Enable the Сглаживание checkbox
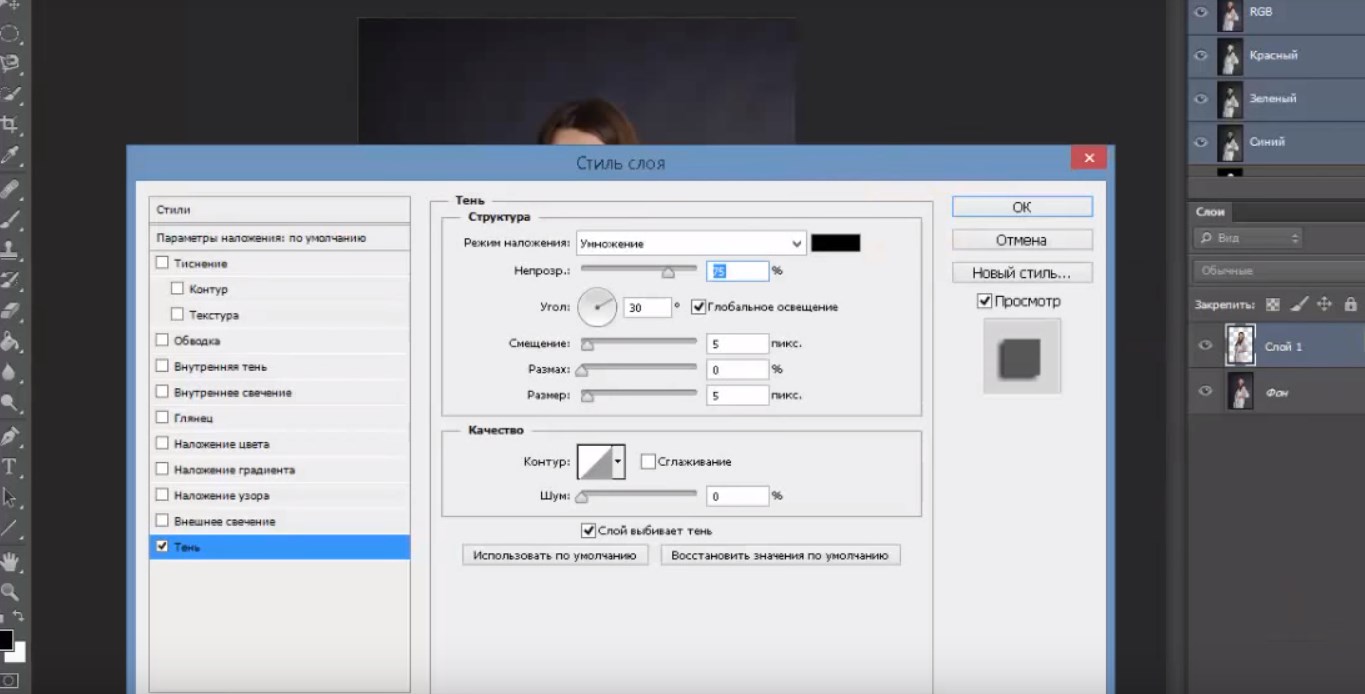 pos(648,462)
